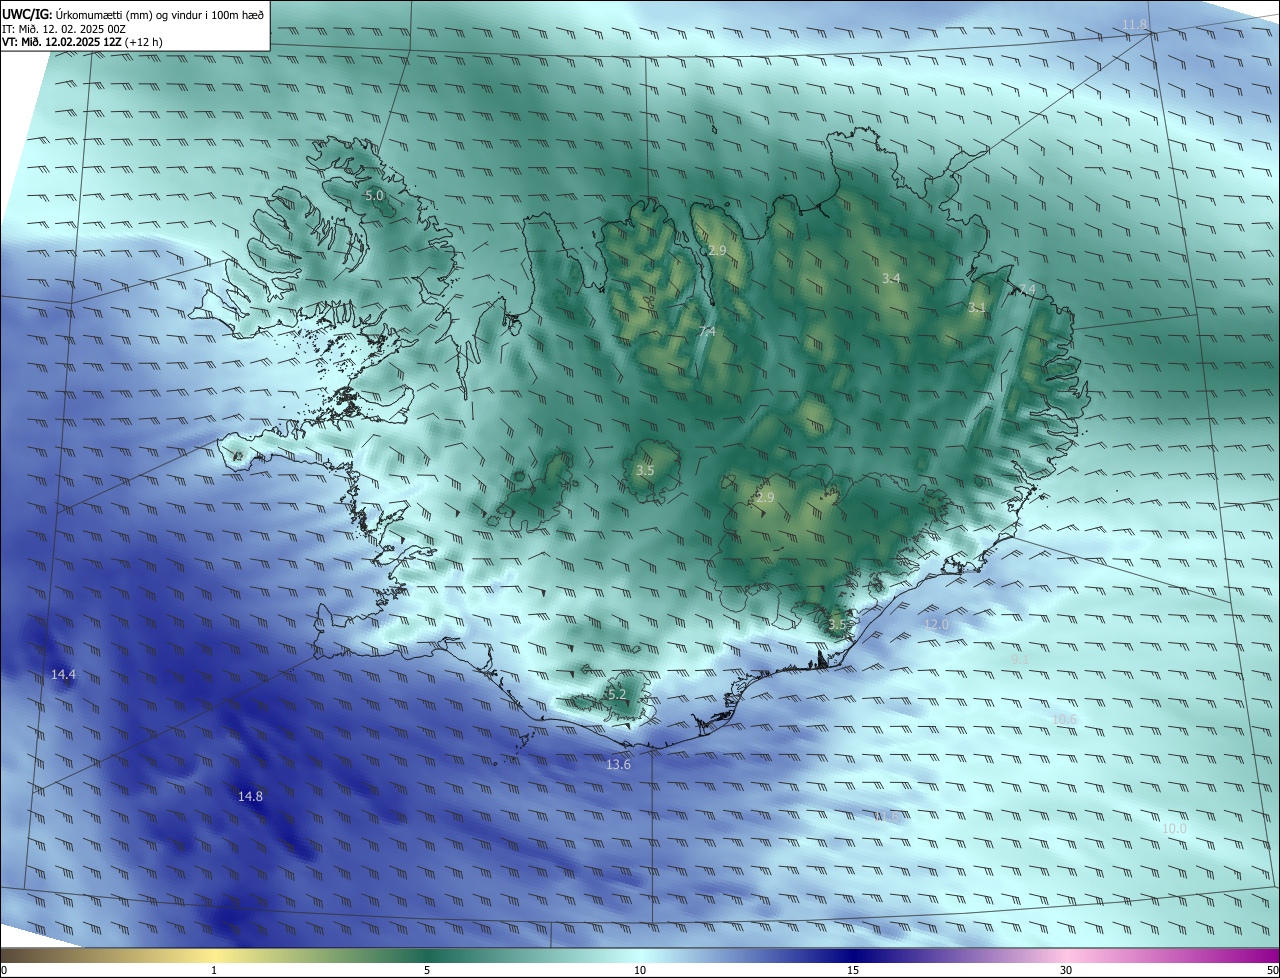Click the 5.0 value on the Westfjords
1280x978 pixels.
374,196
